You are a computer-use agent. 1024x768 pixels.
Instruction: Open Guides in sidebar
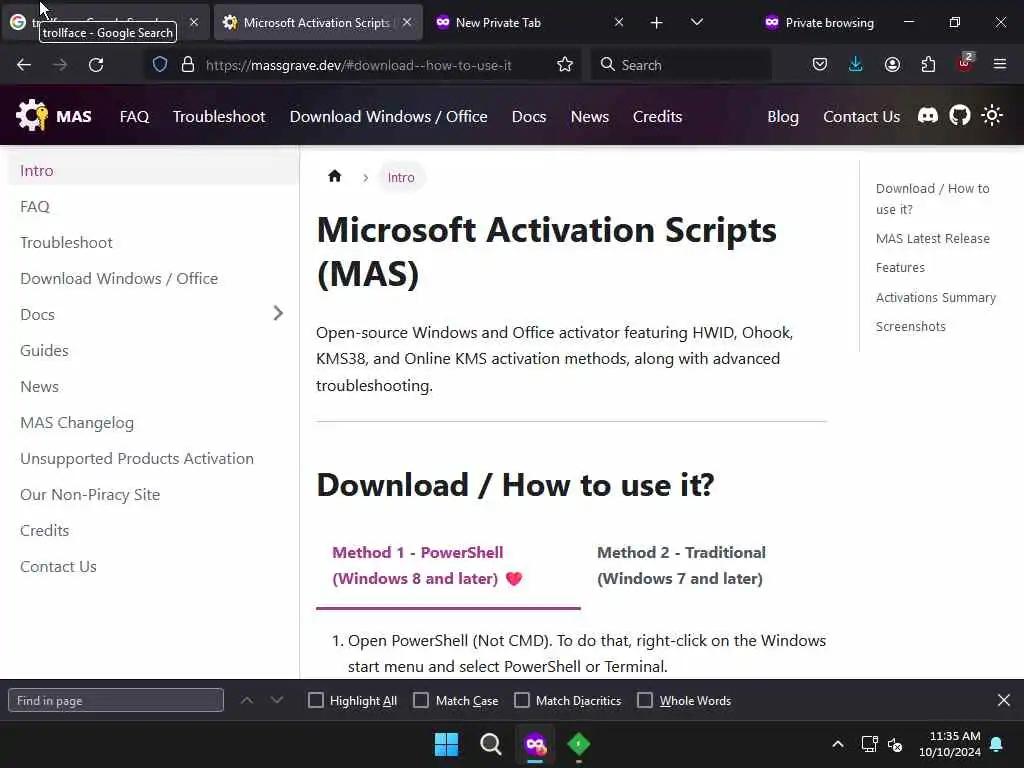point(44,351)
